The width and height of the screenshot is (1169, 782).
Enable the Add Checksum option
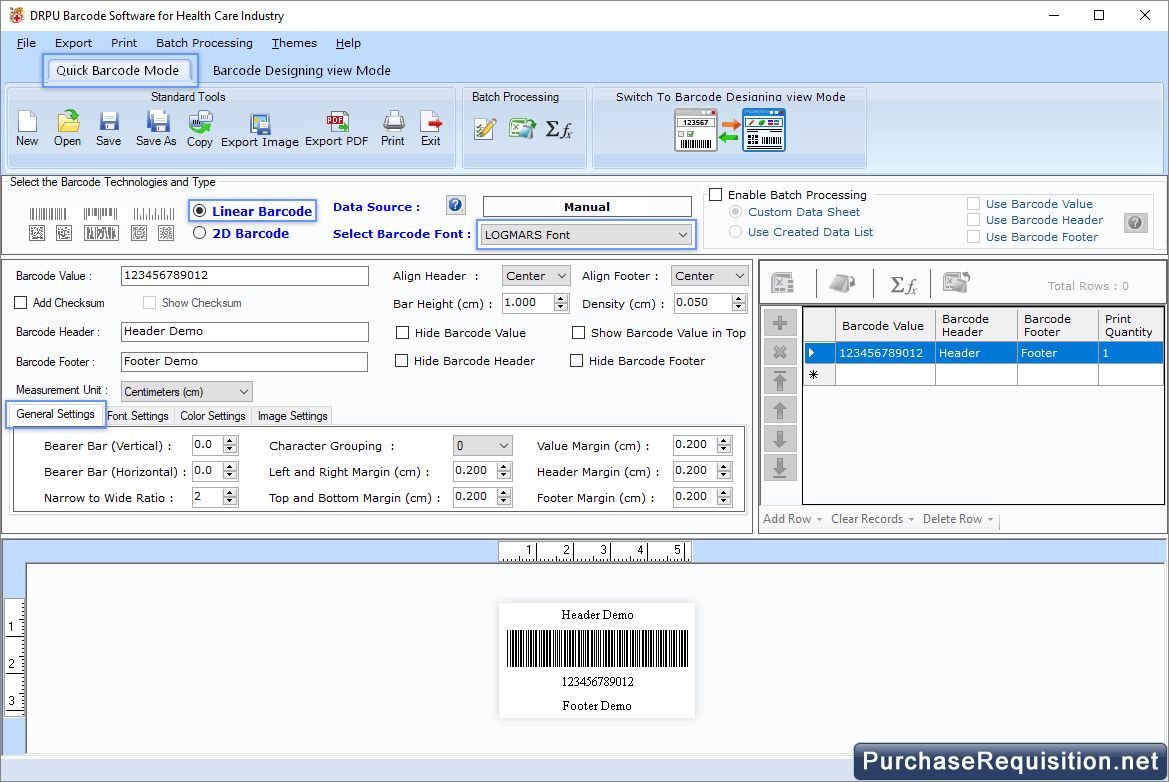pyautogui.click(x=20, y=302)
